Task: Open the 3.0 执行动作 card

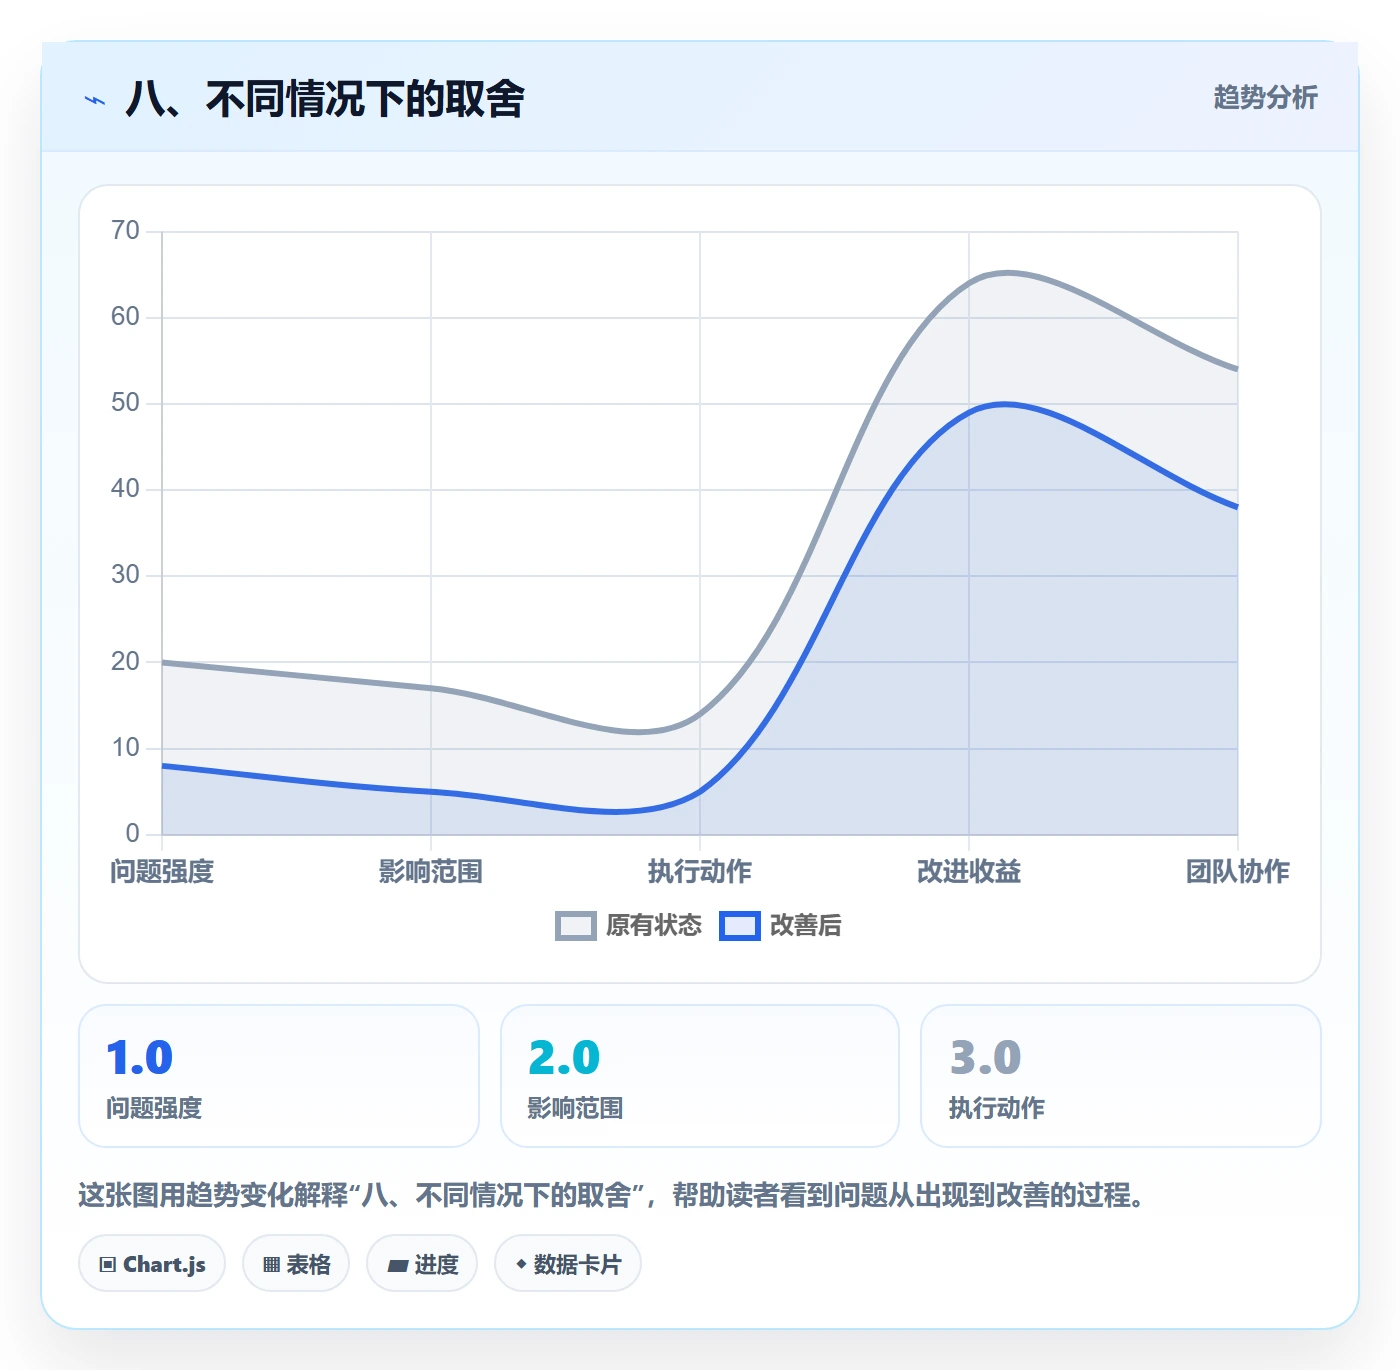Action: pyautogui.click(x=1121, y=1076)
